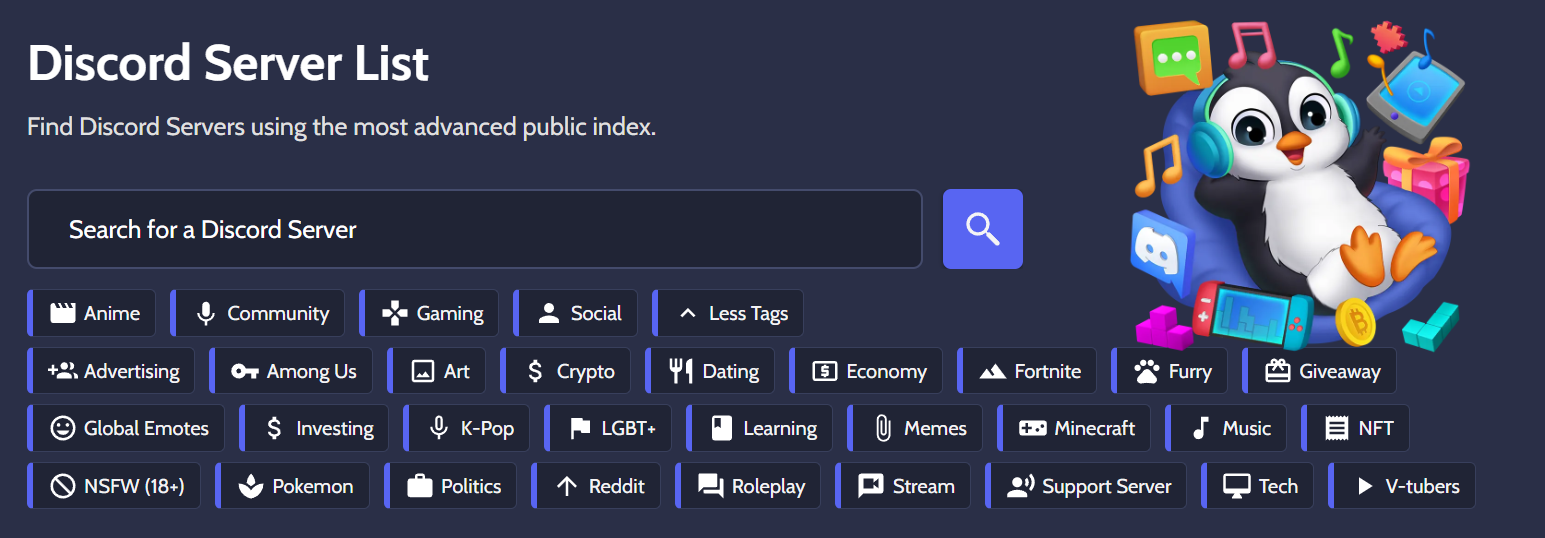Filter servers by Crypto tag
1545x538 pixels.
[x=565, y=371]
